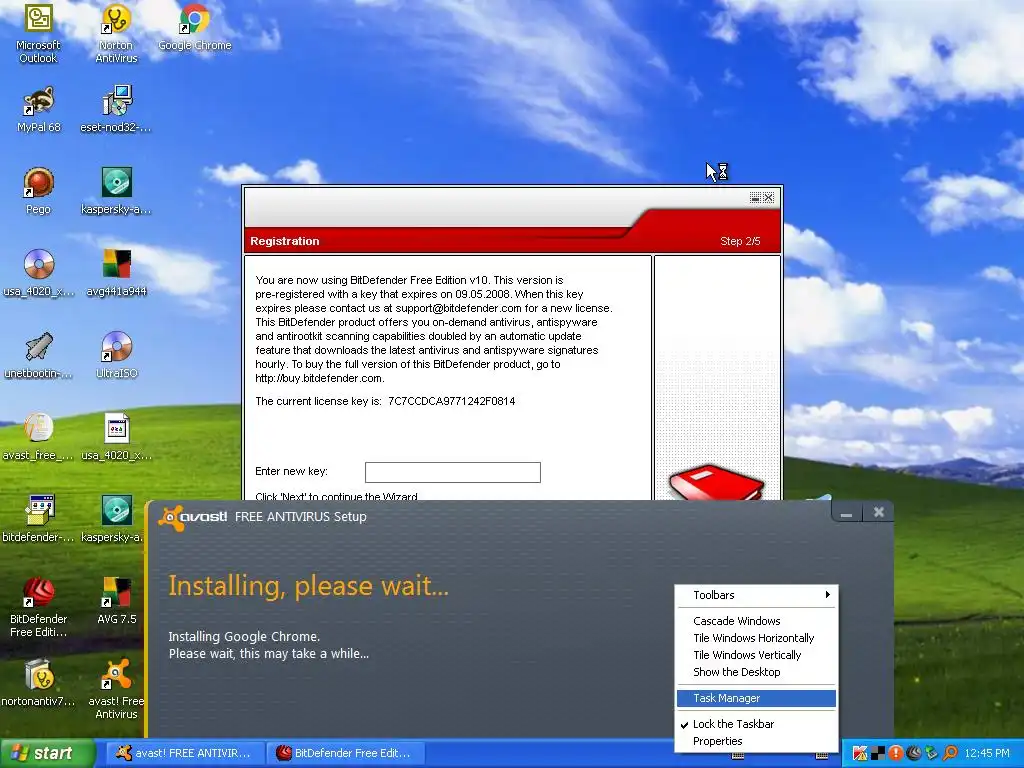This screenshot has height=768, width=1024.
Task: Click the avast! logo in Setup window
Action: coord(193,517)
